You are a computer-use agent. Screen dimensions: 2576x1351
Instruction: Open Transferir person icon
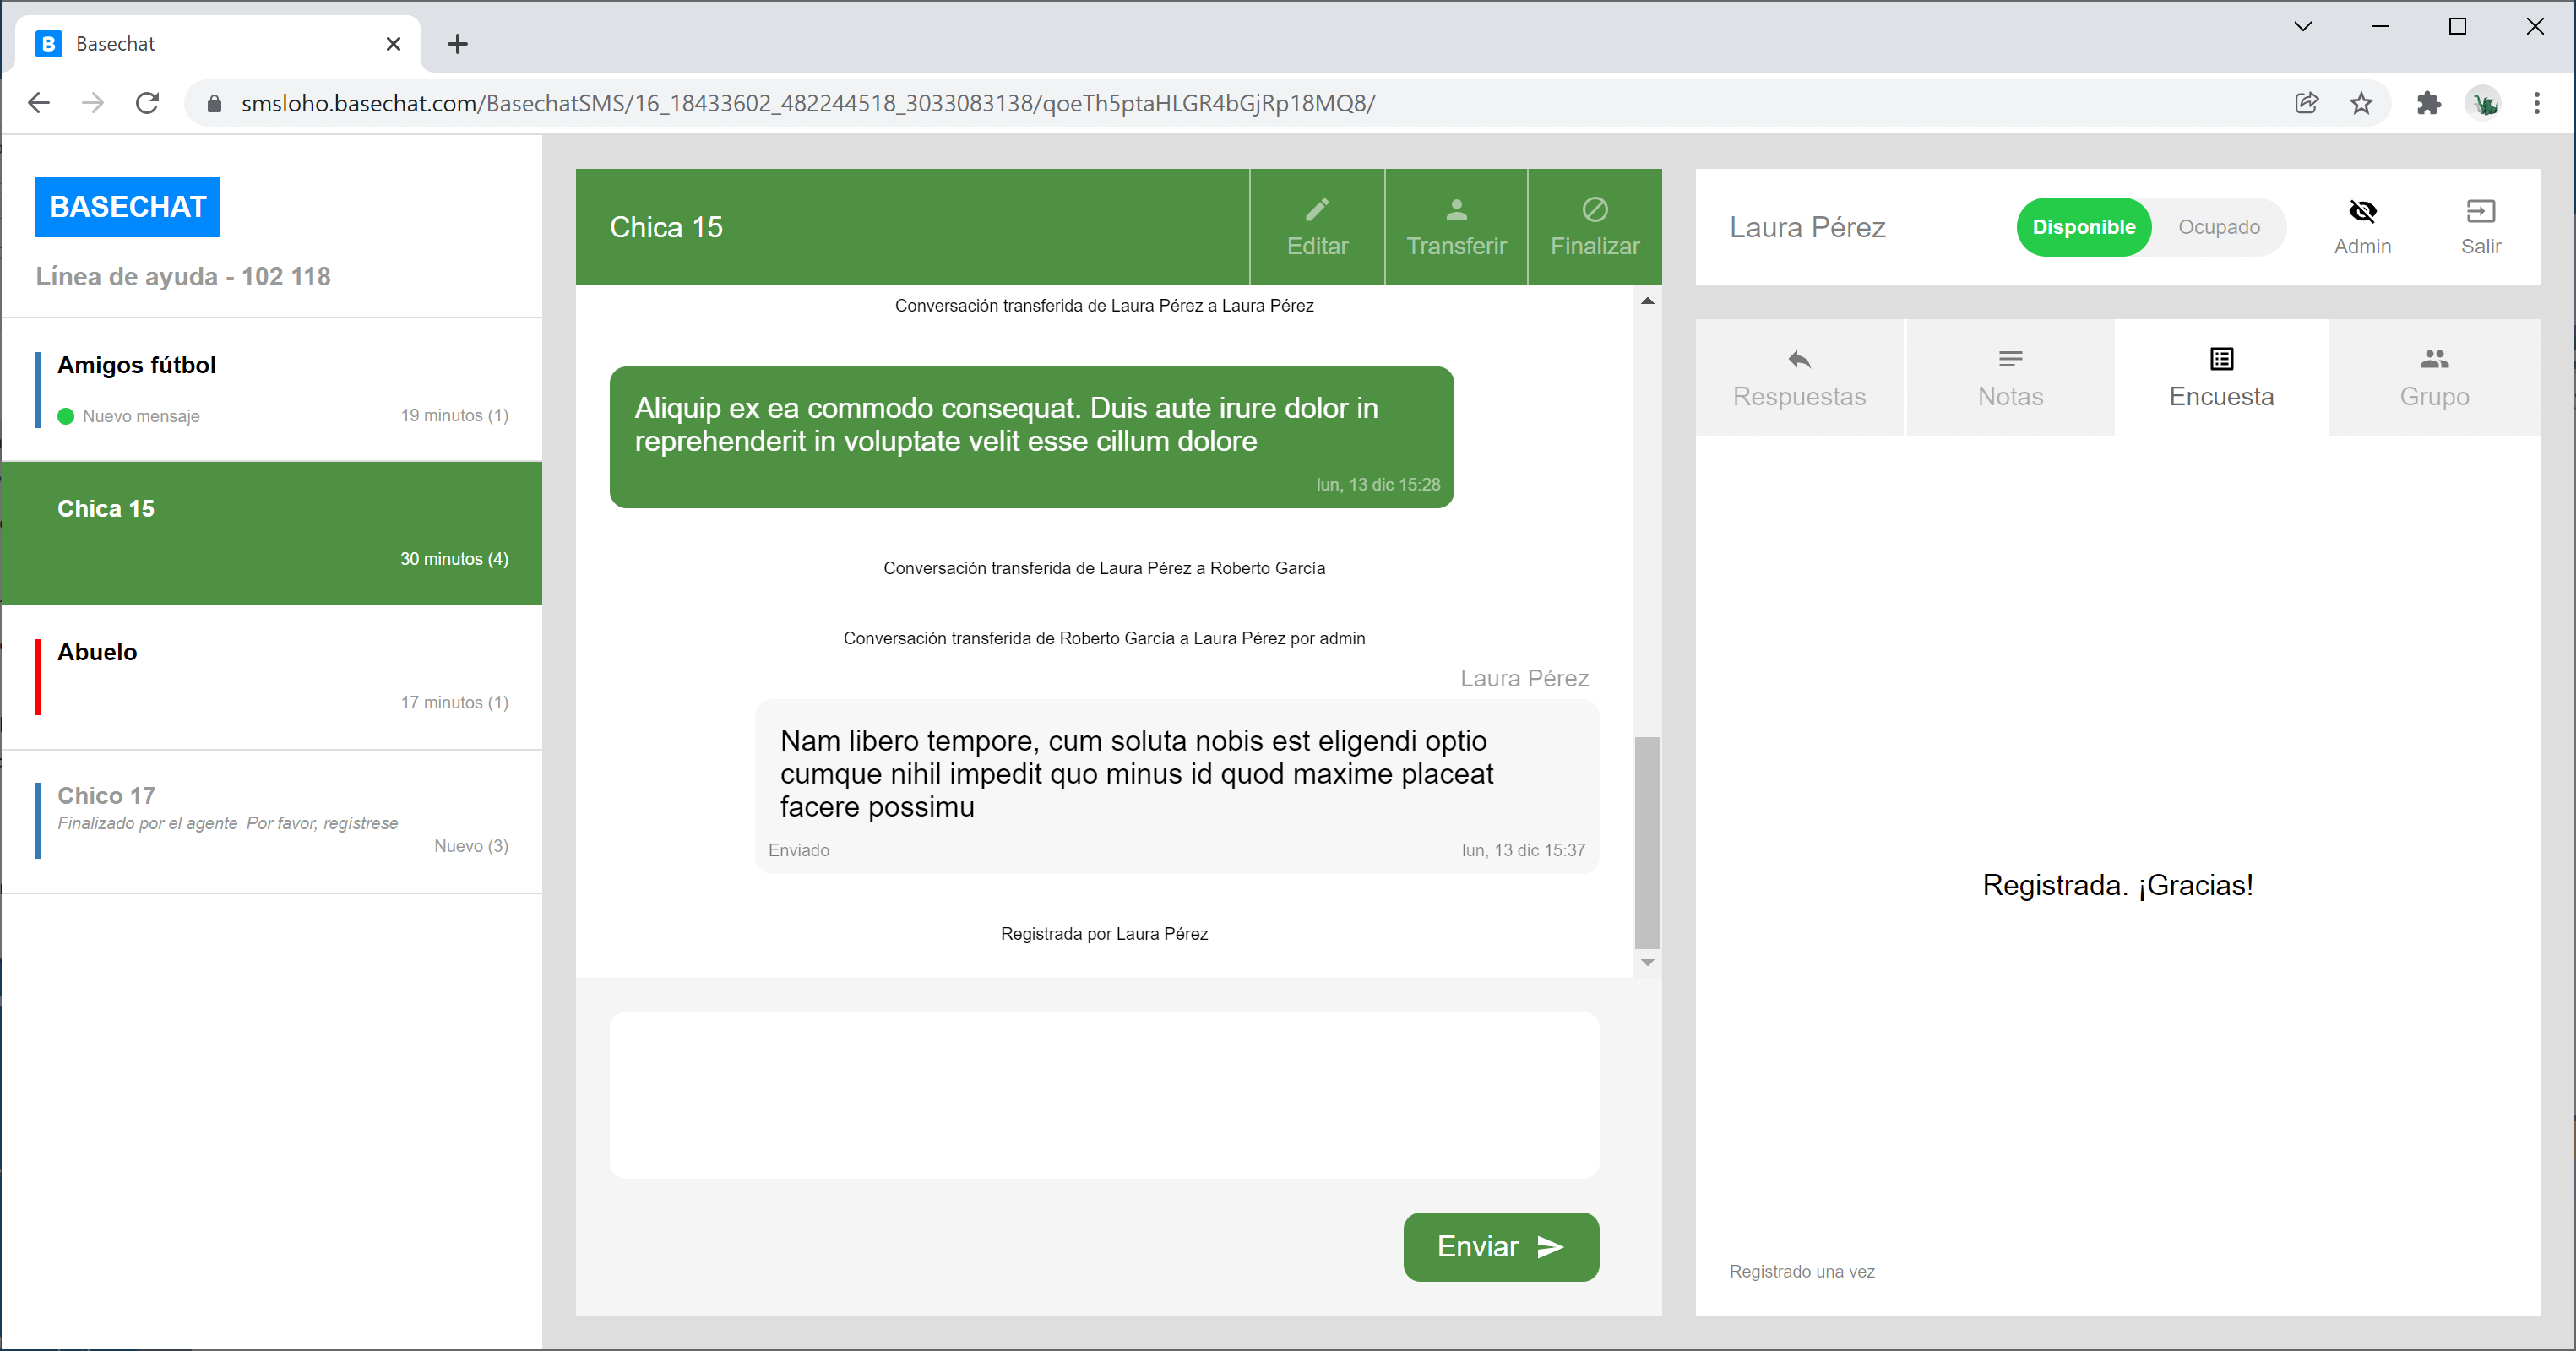coord(1456,210)
